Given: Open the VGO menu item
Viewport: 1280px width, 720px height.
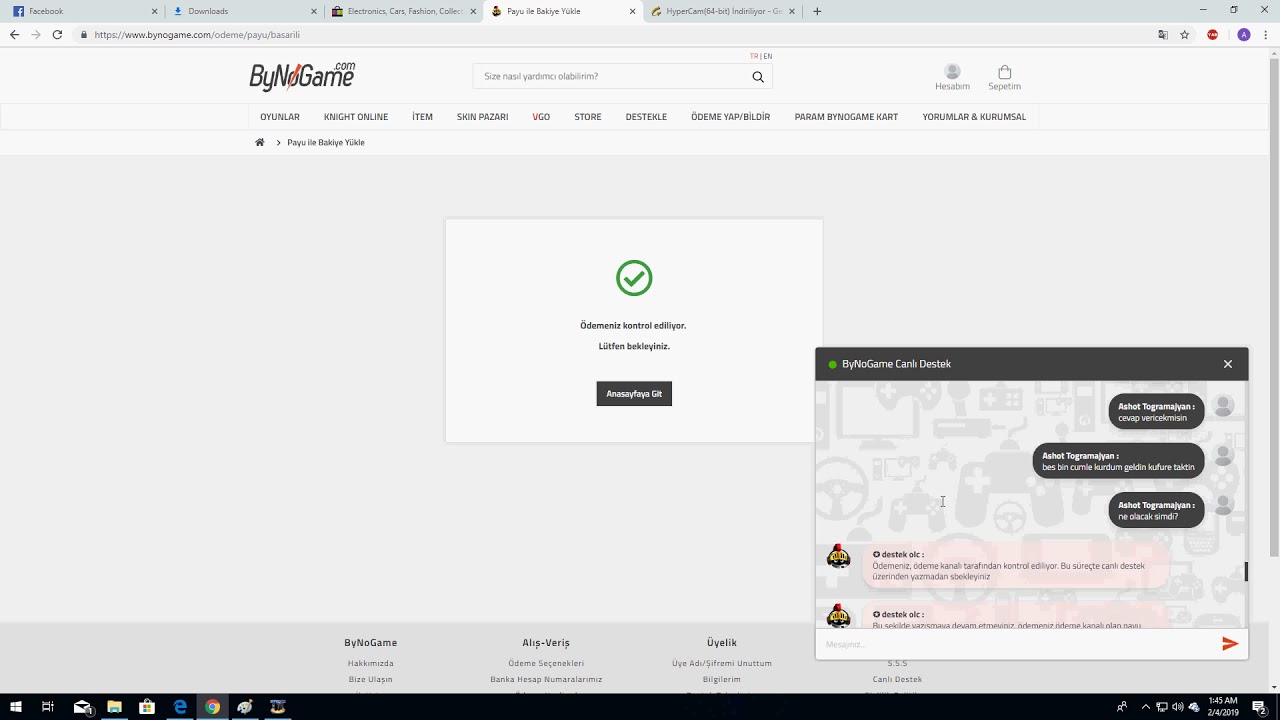Looking at the screenshot, I should (x=541, y=117).
